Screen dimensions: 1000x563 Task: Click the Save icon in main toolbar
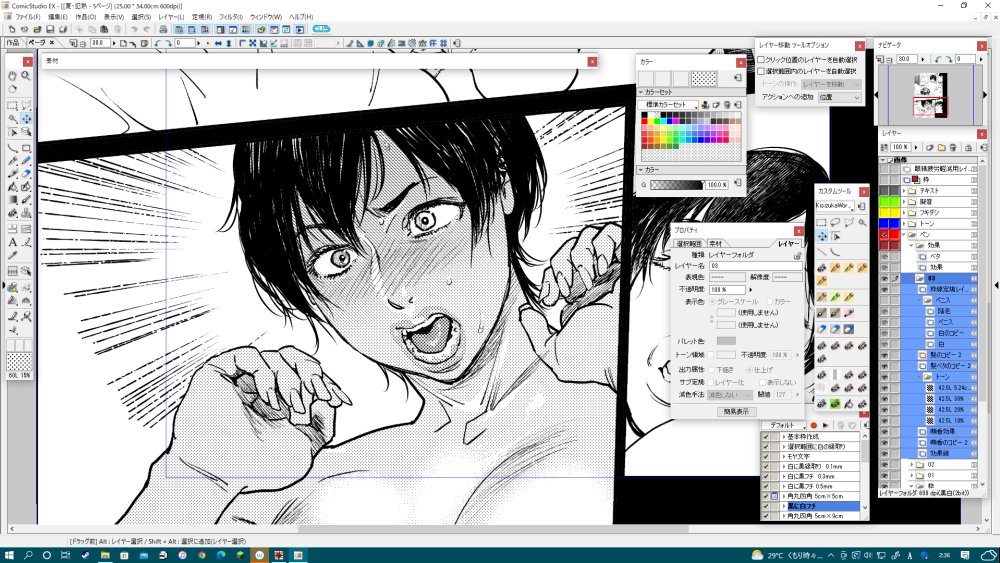point(50,29)
